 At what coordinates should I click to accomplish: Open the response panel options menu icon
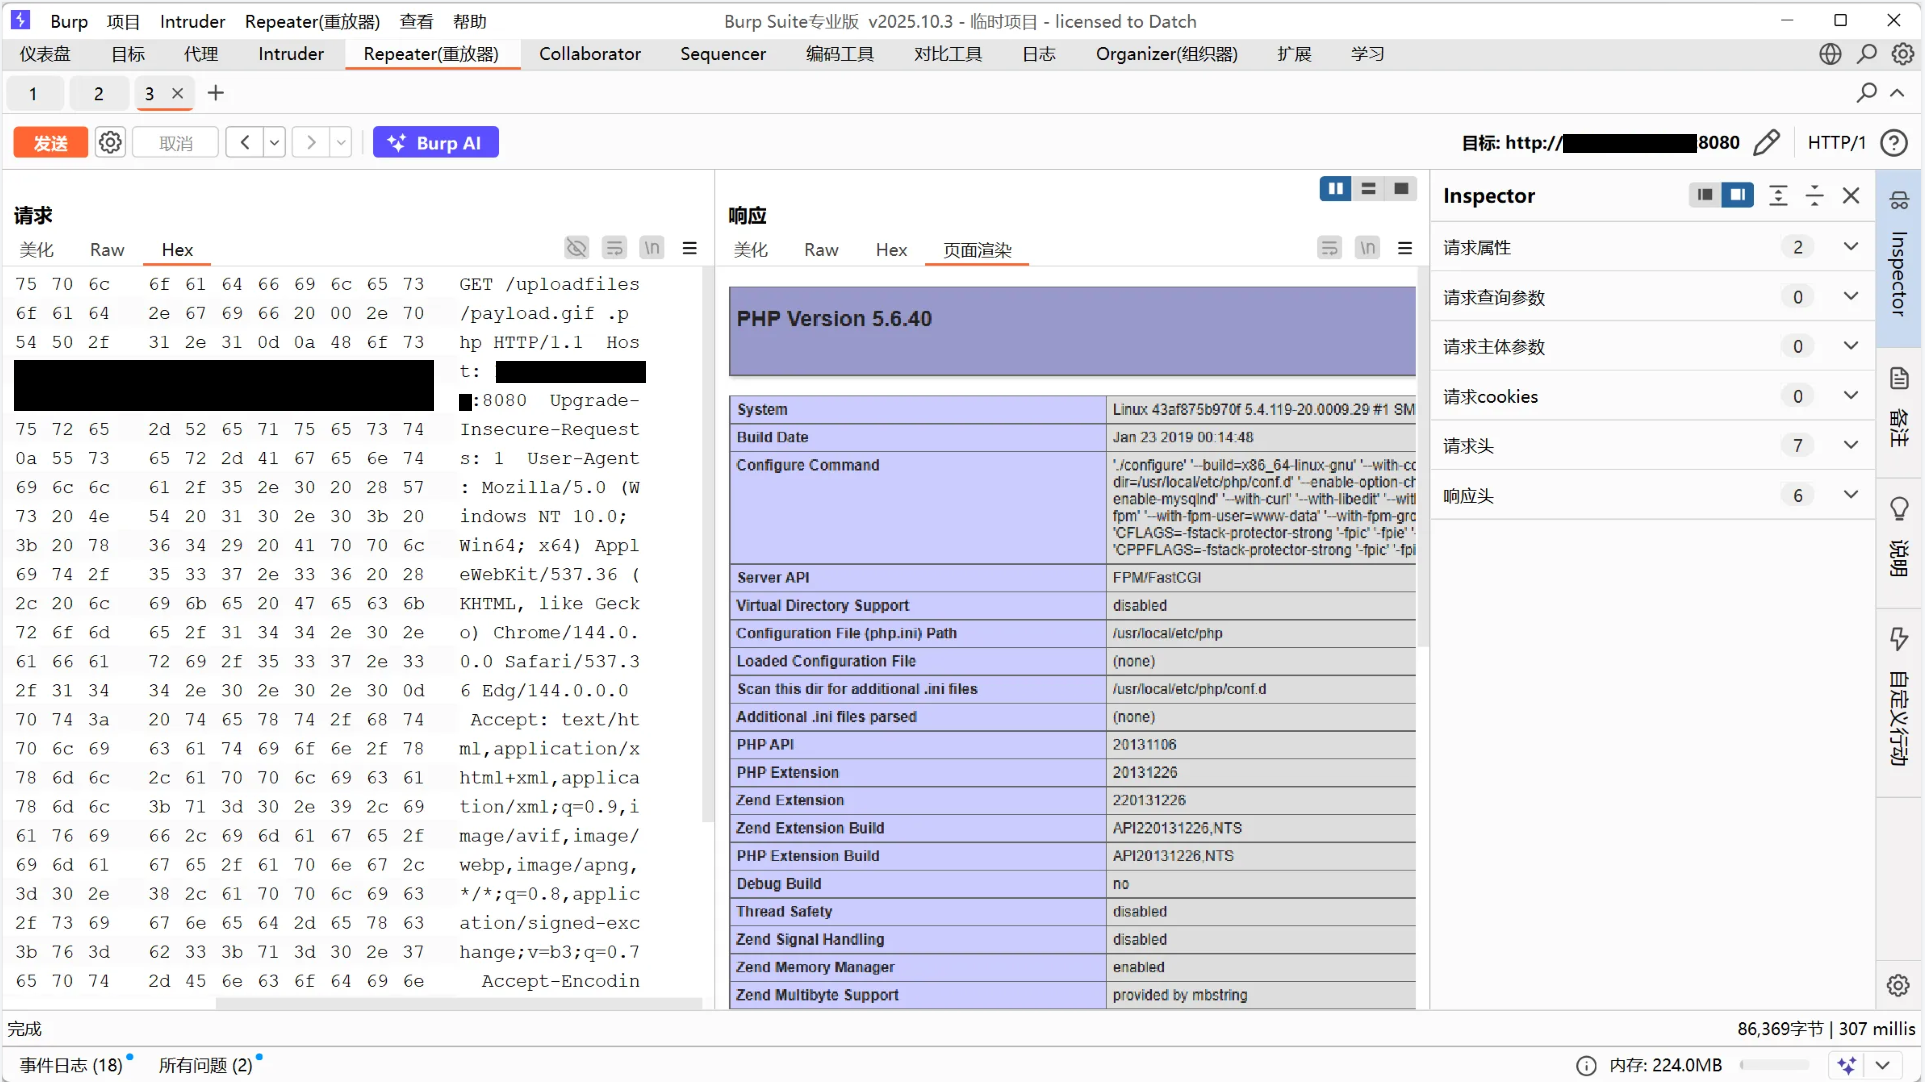tap(1405, 248)
